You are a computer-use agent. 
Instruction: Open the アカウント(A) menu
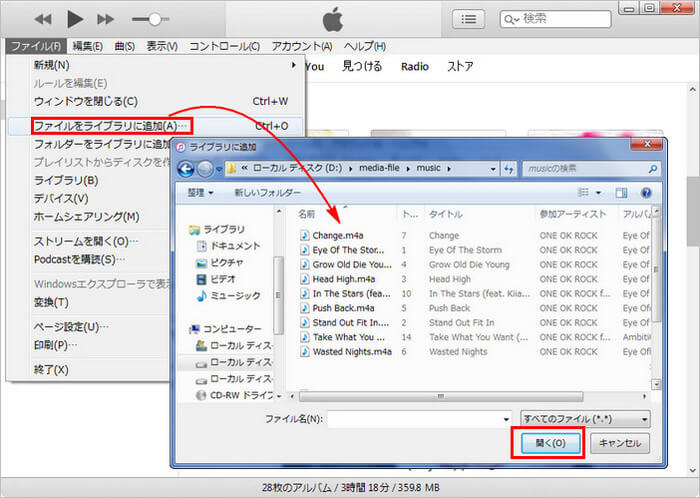tap(302, 46)
